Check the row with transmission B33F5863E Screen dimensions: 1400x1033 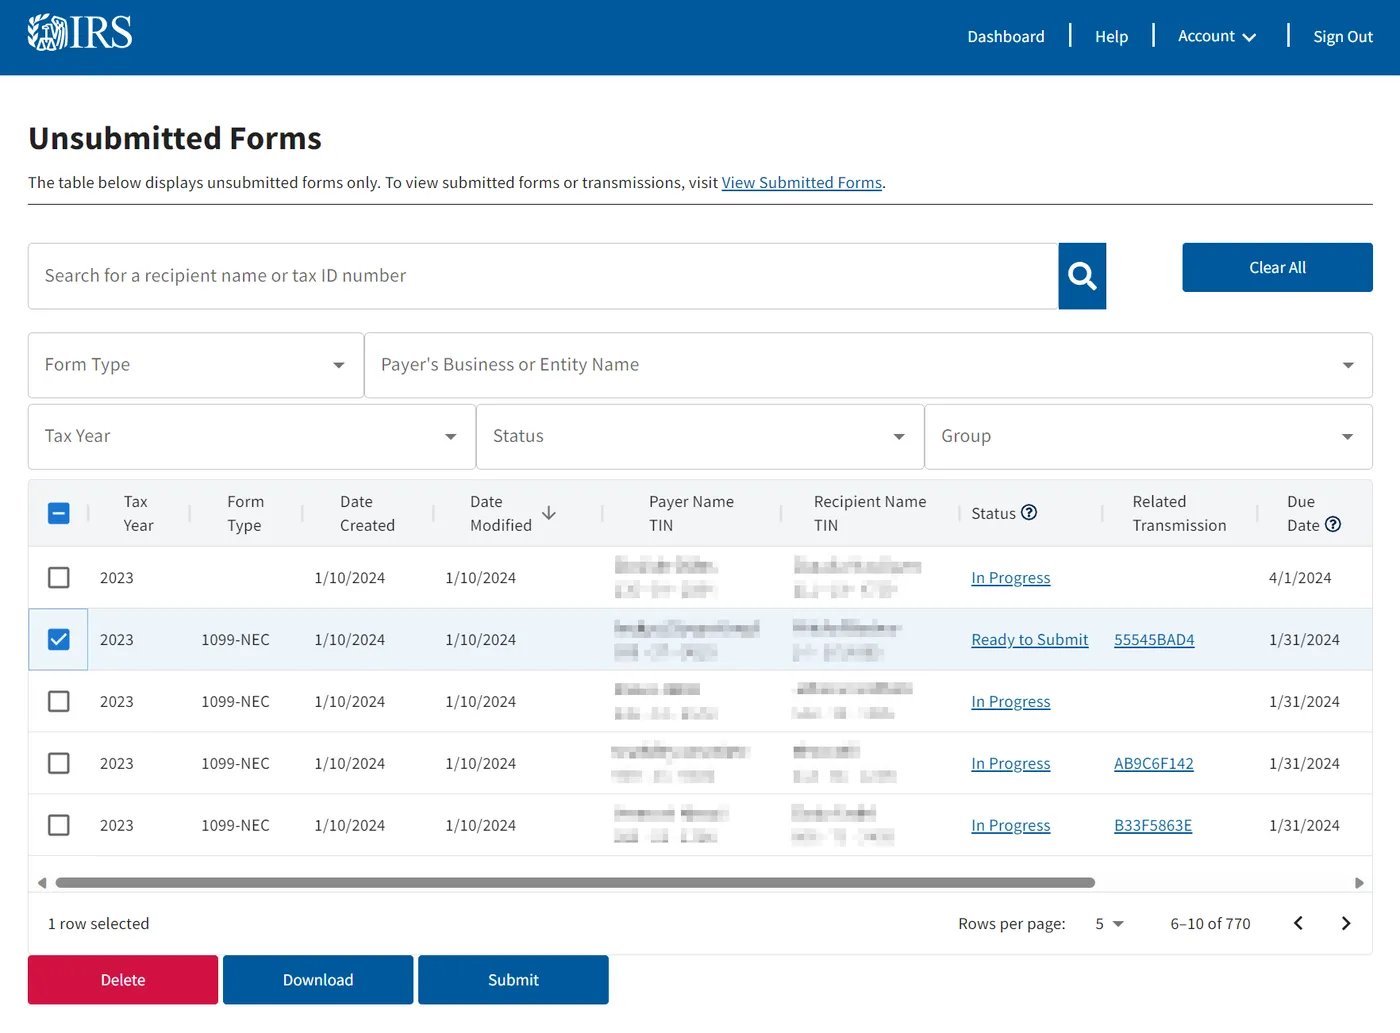point(59,826)
